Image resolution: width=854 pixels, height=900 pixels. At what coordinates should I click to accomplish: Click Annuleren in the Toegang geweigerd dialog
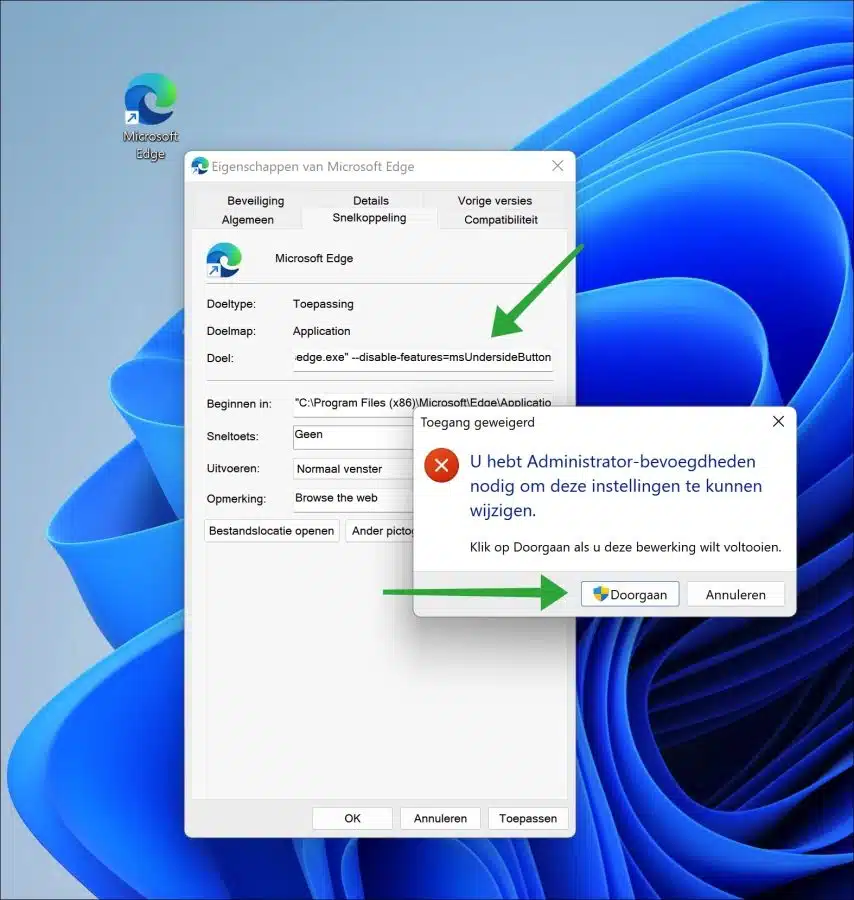point(735,595)
